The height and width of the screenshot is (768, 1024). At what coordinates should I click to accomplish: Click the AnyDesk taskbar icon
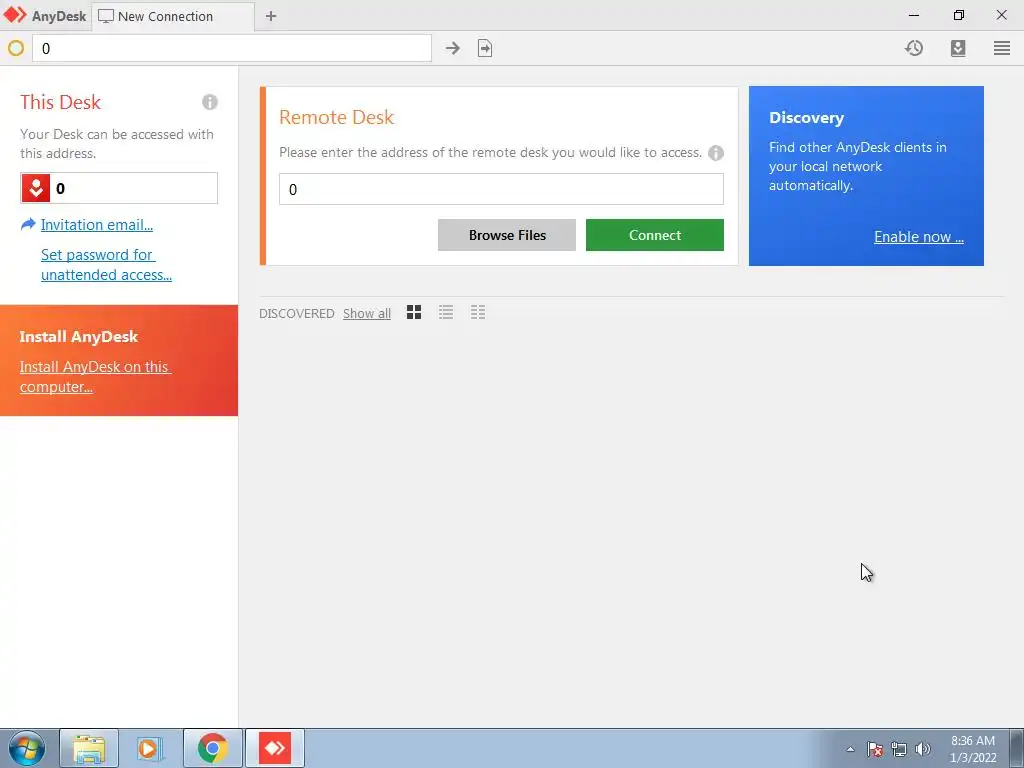point(274,748)
